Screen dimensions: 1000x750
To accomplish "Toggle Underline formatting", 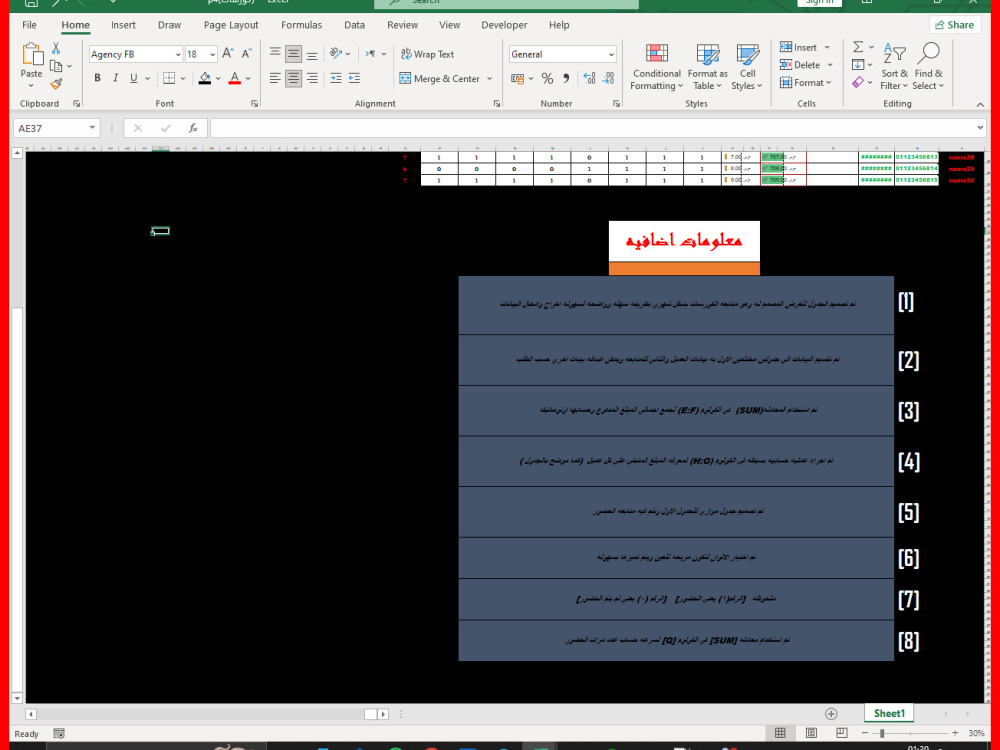I will pos(133,78).
